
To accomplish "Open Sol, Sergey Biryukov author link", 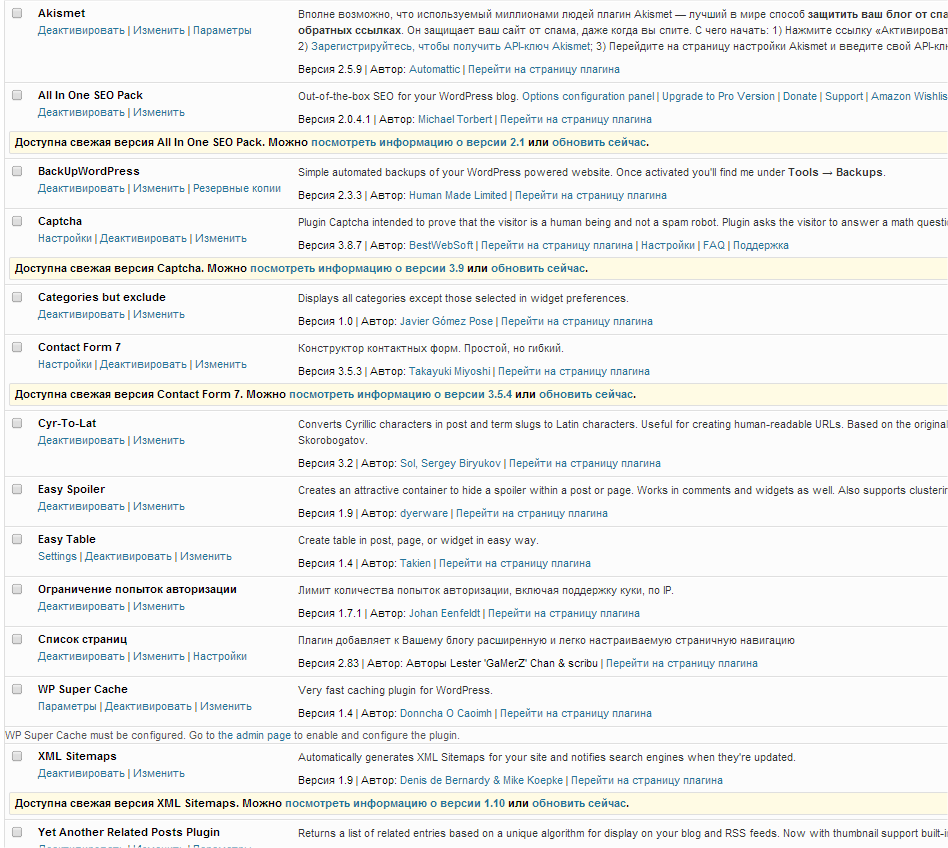I will coord(450,464).
